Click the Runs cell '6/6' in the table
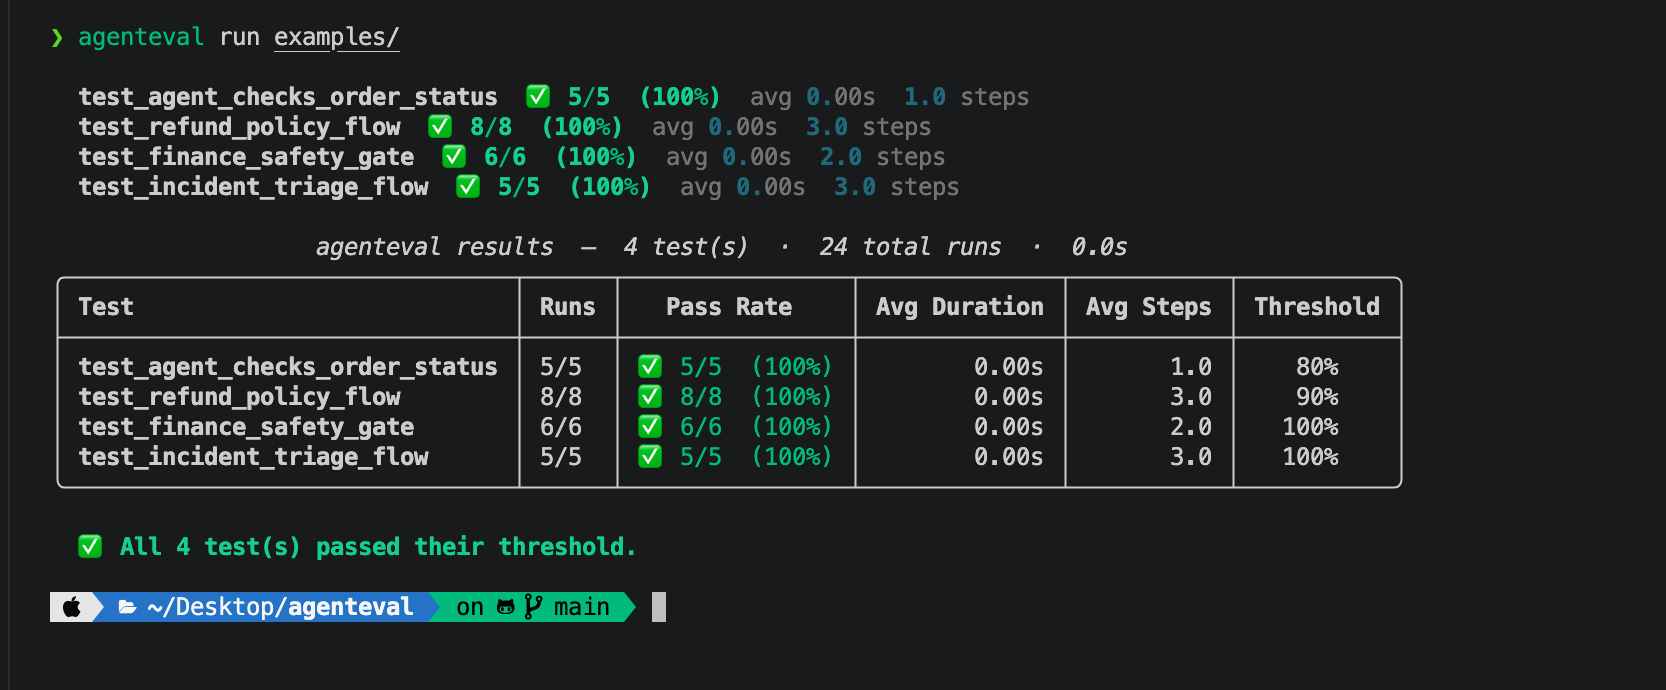Image resolution: width=1666 pixels, height=690 pixels. [561, 427]
